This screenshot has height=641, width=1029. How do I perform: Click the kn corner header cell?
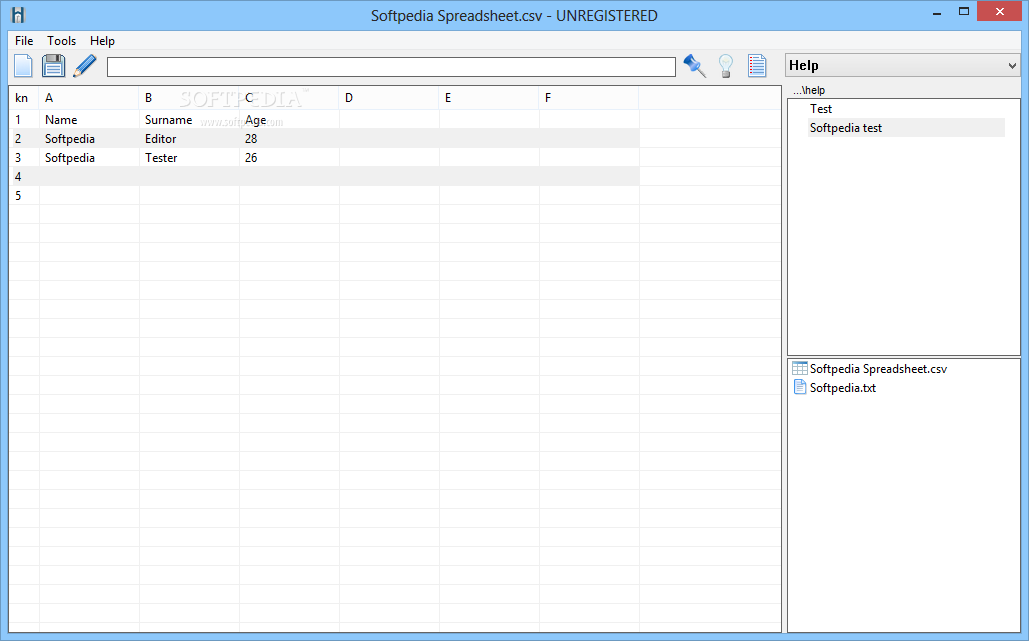pos(24,98)
